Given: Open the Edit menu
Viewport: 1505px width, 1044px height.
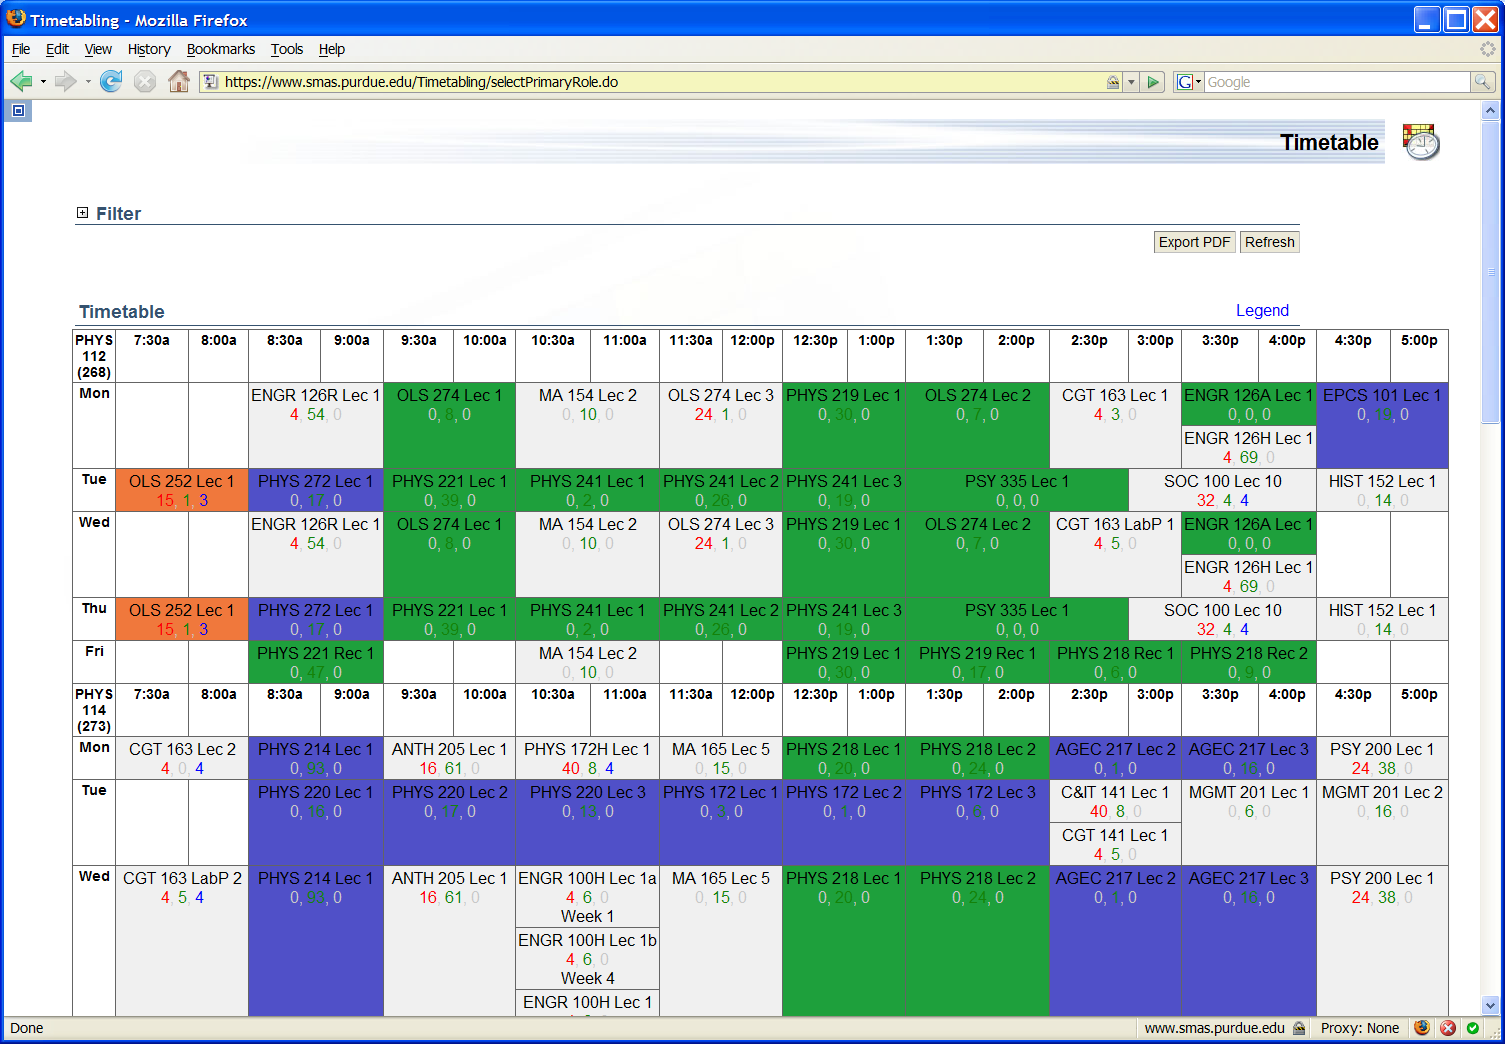Looking at the screenshot, I should tap(58, 49).
